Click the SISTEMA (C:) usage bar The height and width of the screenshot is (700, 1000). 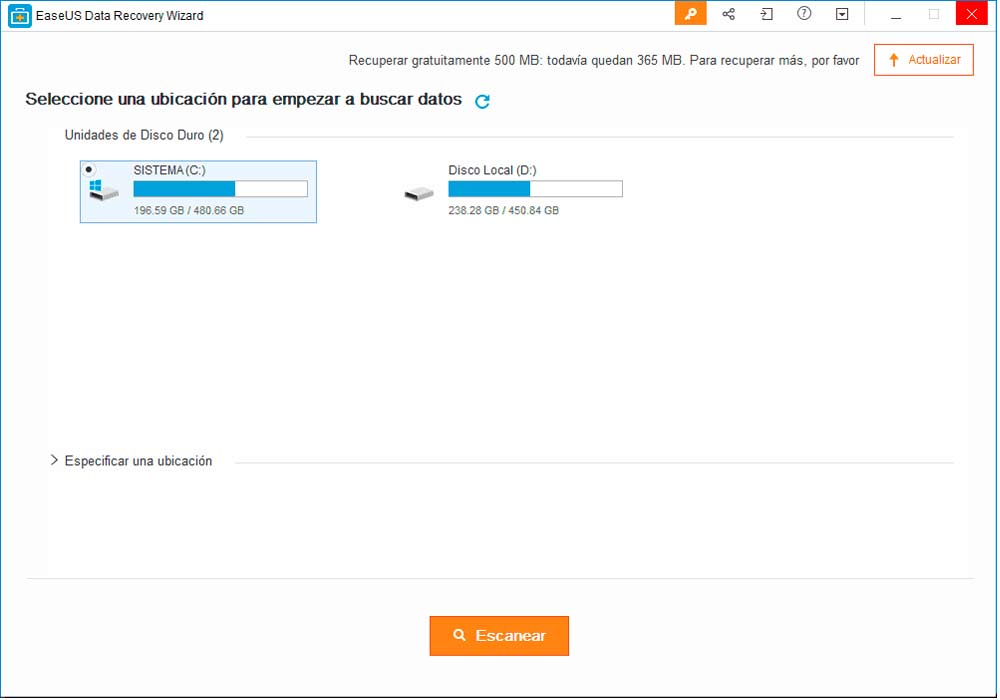[x=221, y=189]
